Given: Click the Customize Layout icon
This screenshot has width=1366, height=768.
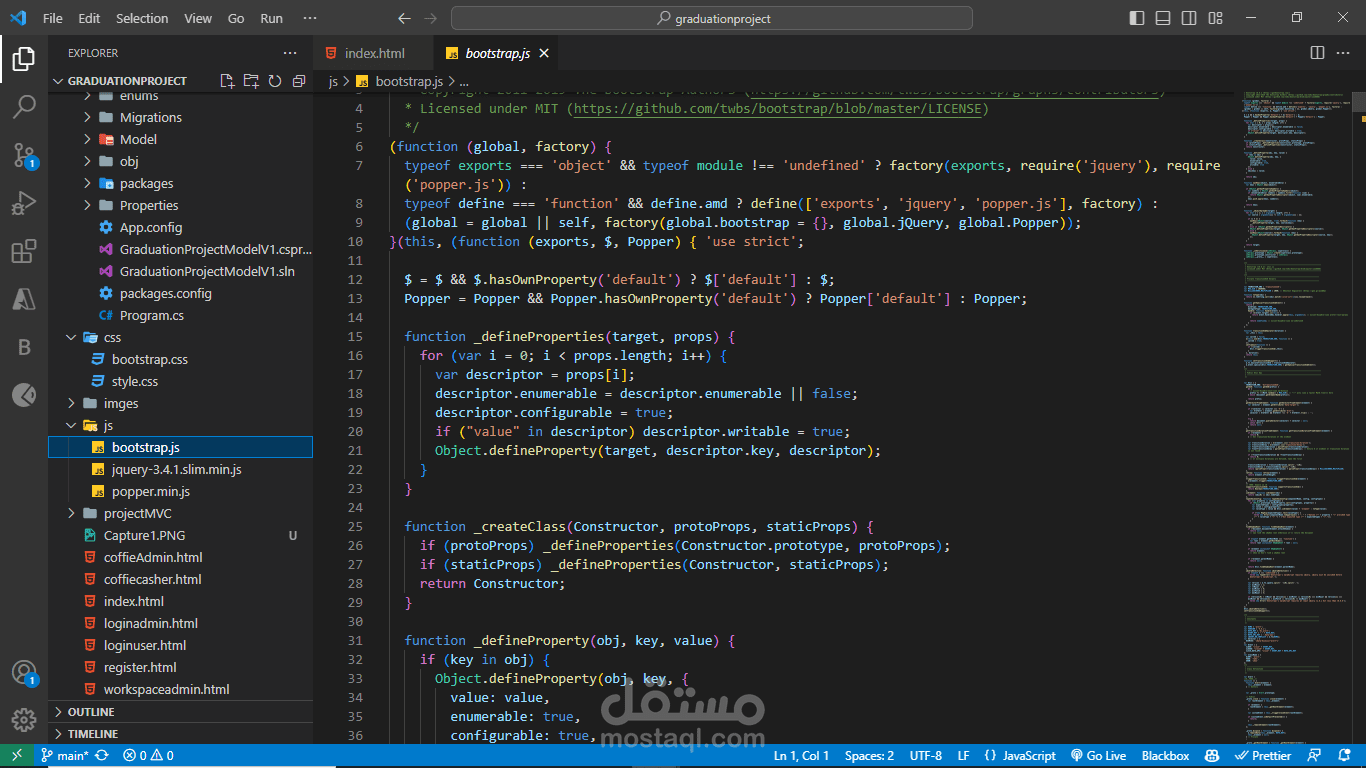Looking at the screenshot, I should tap(1213, 18).
